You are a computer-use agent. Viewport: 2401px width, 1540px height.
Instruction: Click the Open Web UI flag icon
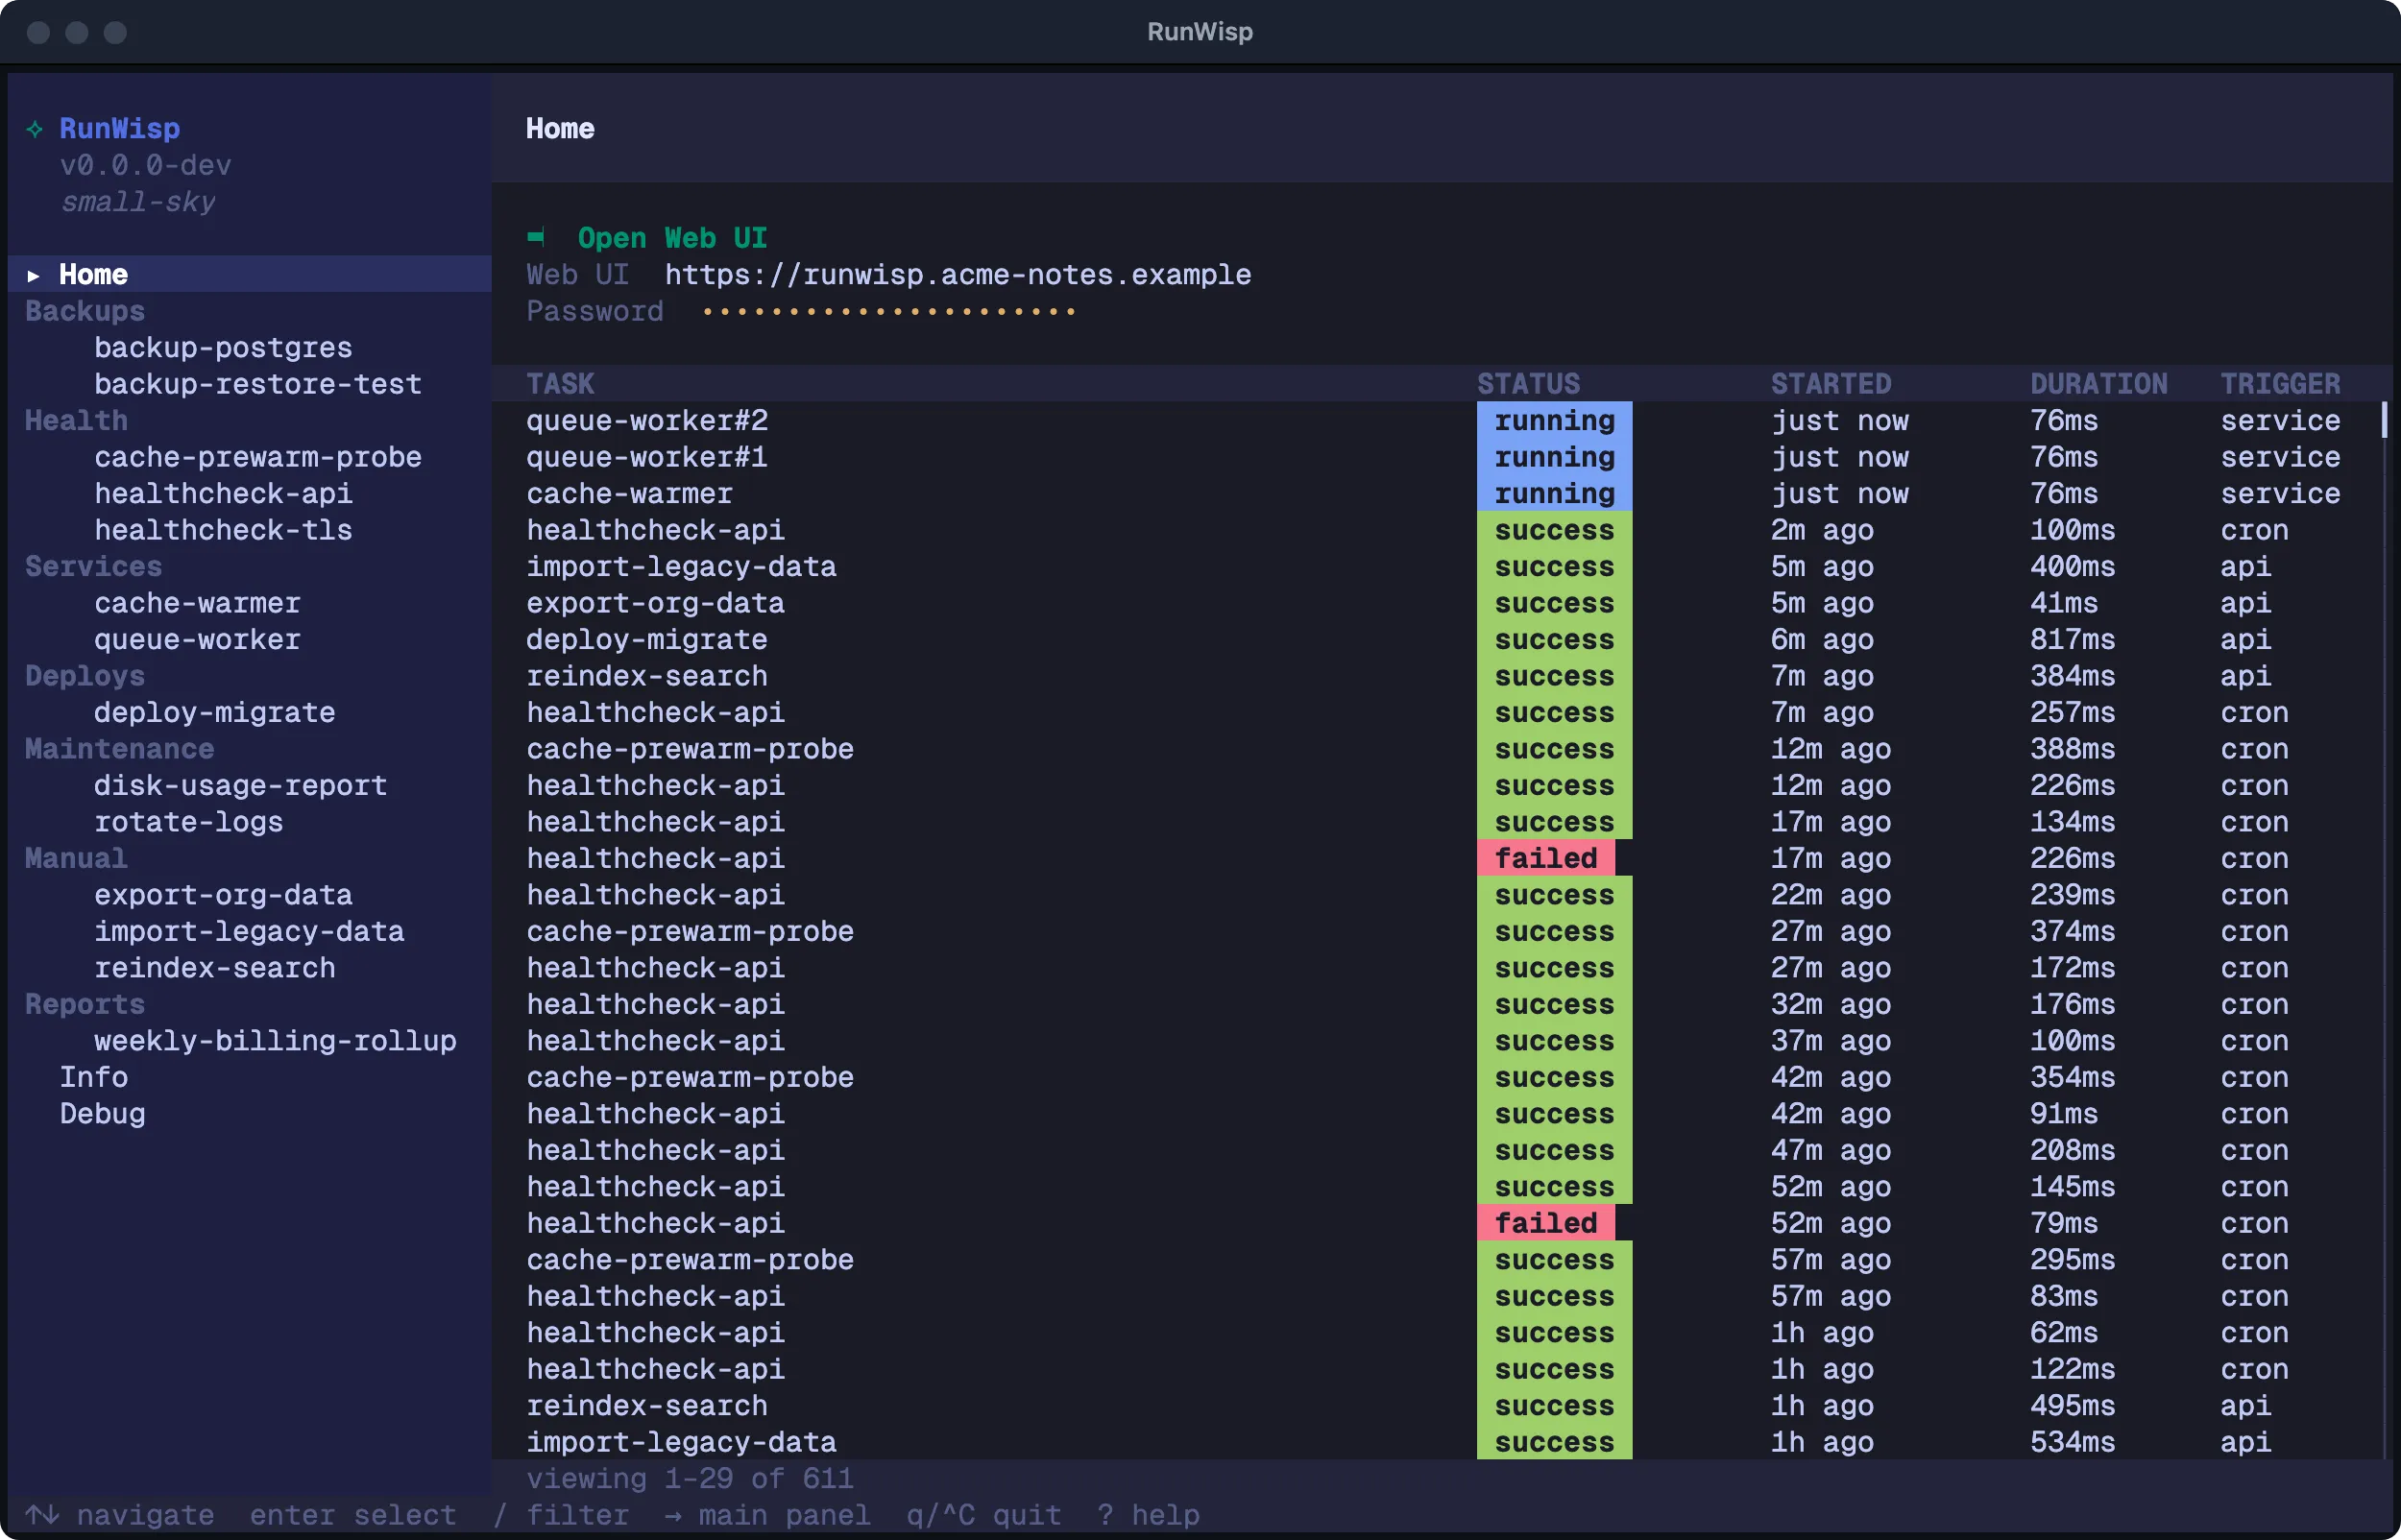tap(536, 237)
